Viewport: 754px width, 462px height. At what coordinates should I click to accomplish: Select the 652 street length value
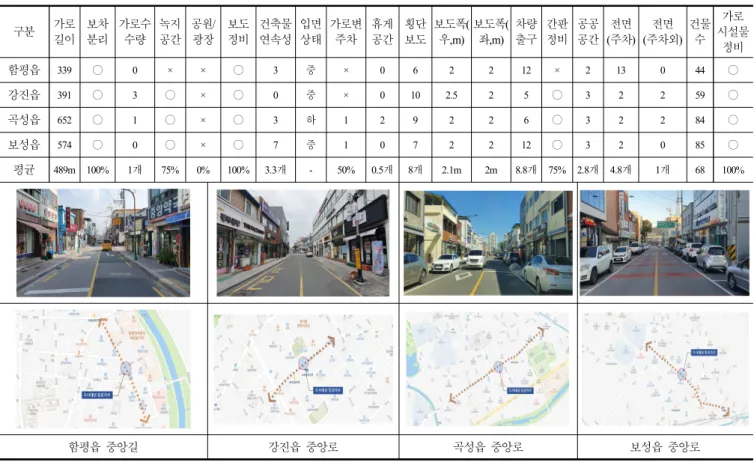click(64, 120)
